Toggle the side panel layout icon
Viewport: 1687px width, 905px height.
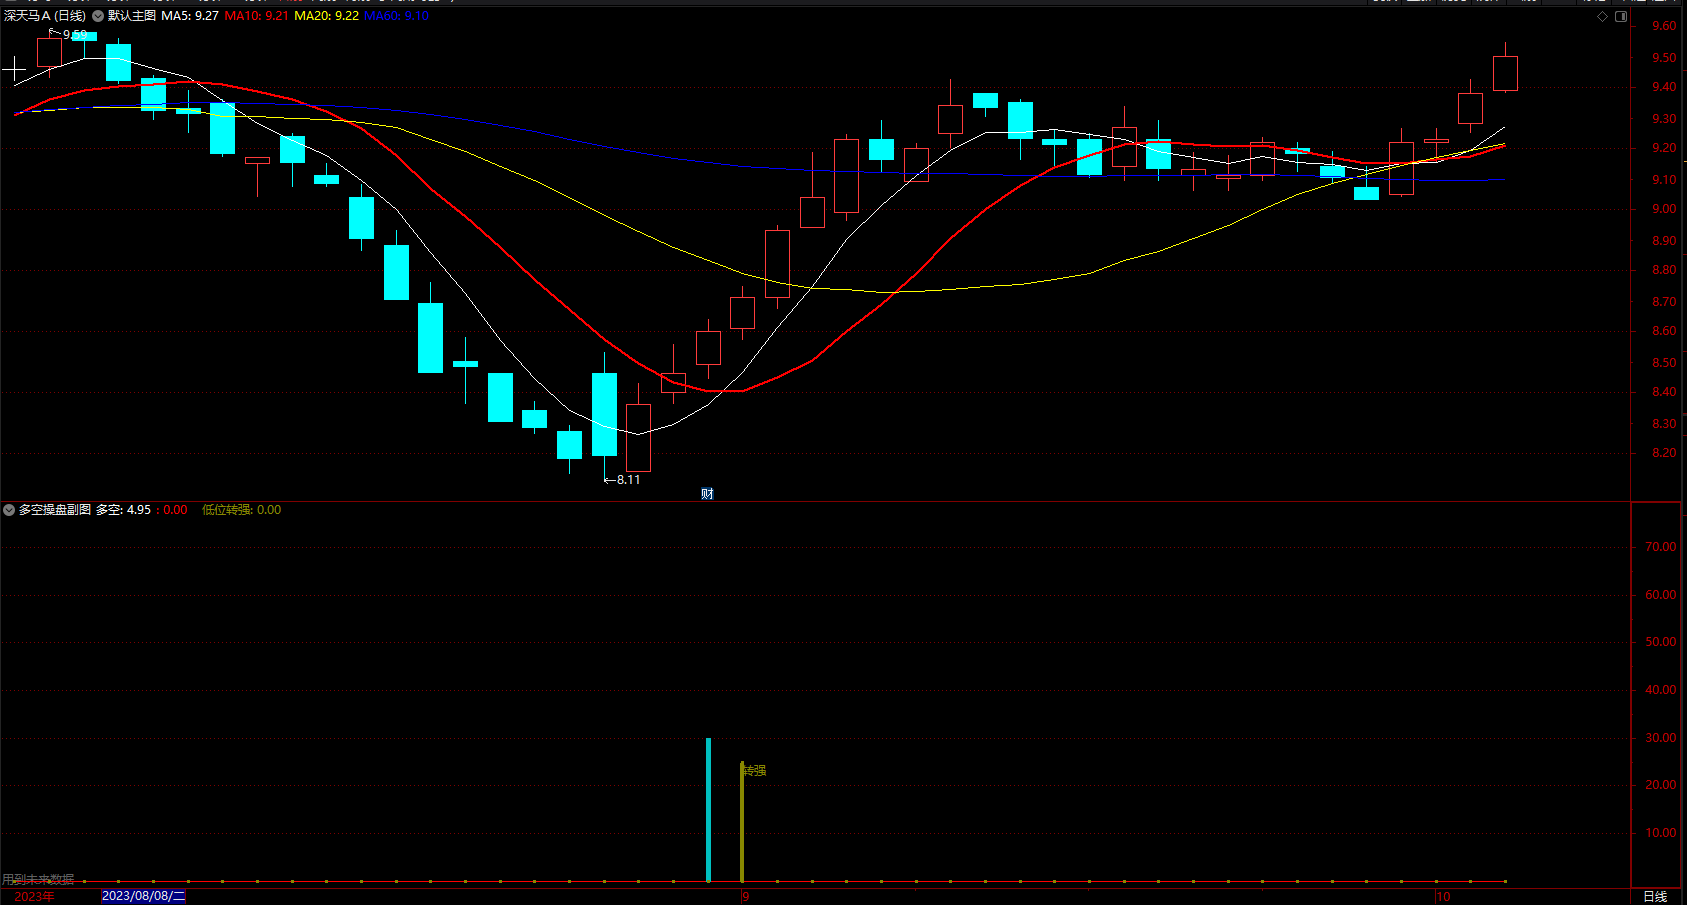coord(1621,16)
